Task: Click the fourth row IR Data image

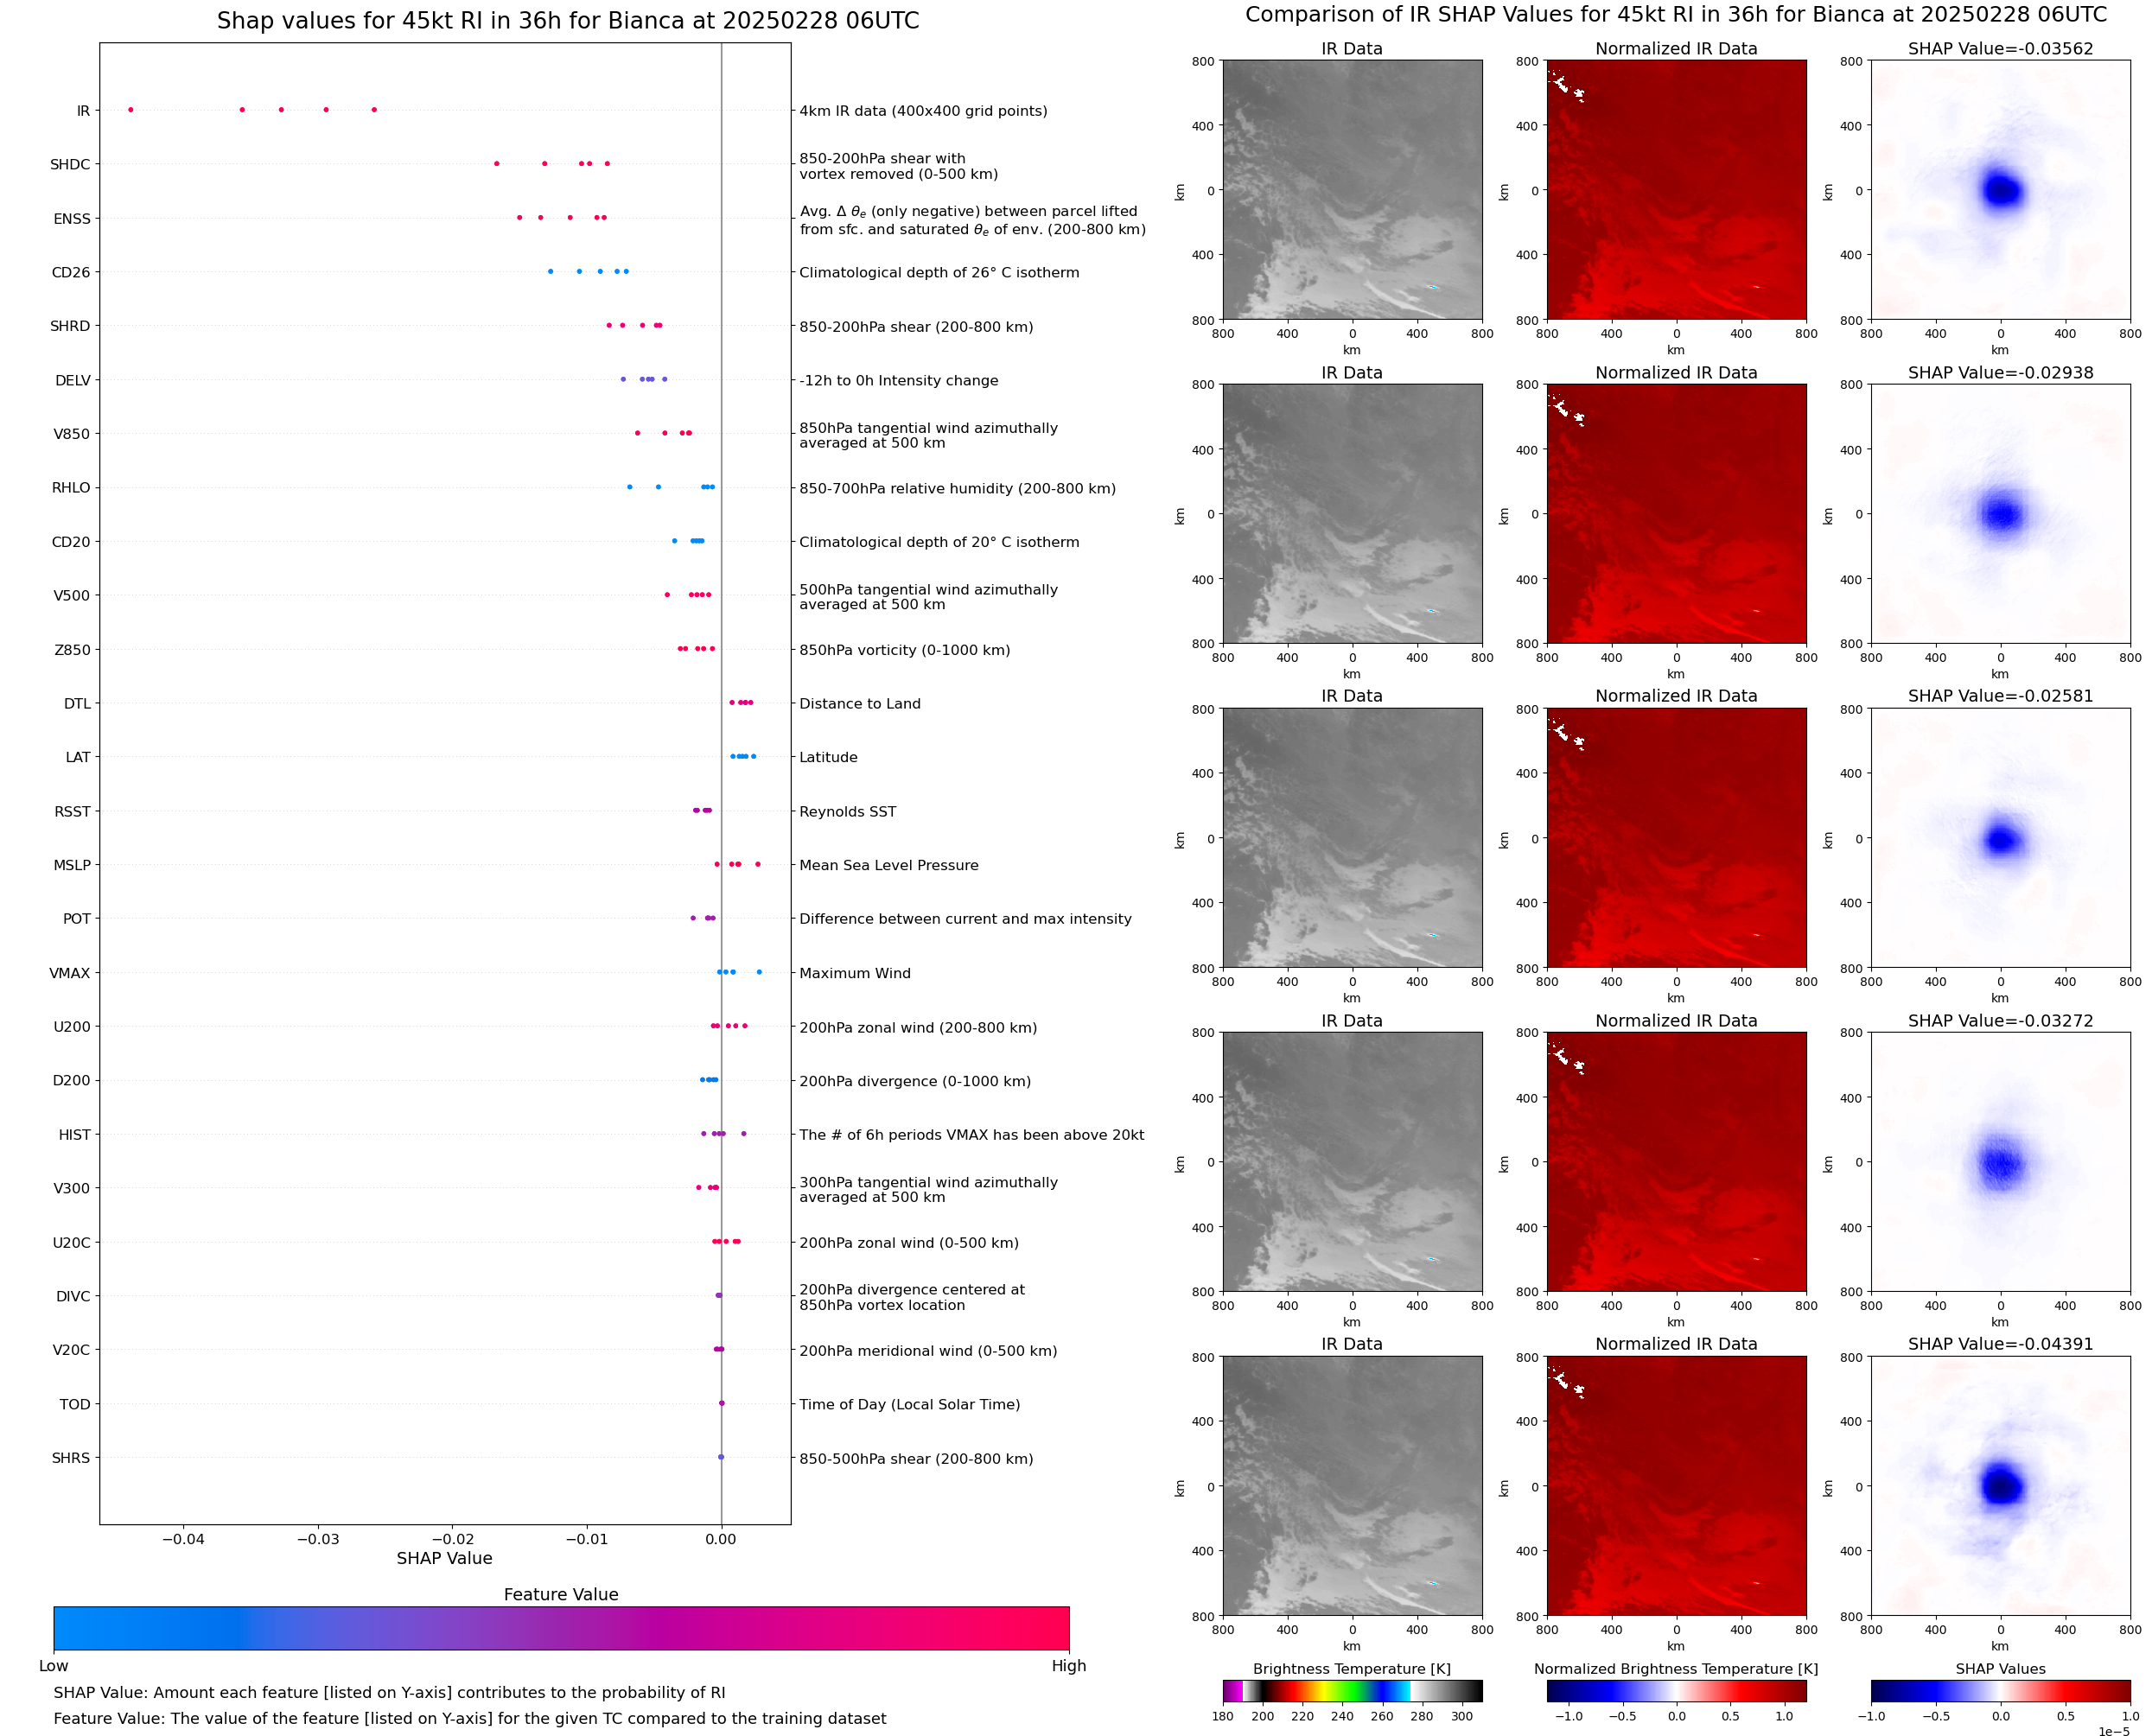Action: tap(1352, 1162)
